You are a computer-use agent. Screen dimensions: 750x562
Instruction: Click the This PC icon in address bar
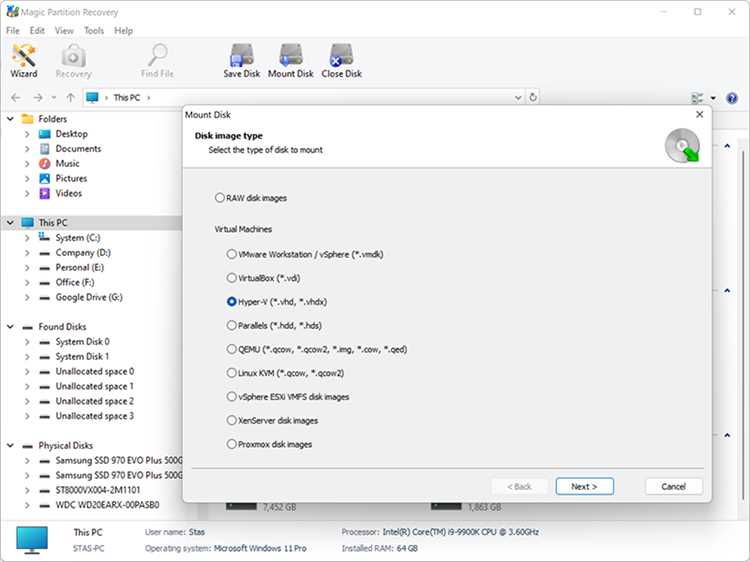tap(92, 98)
